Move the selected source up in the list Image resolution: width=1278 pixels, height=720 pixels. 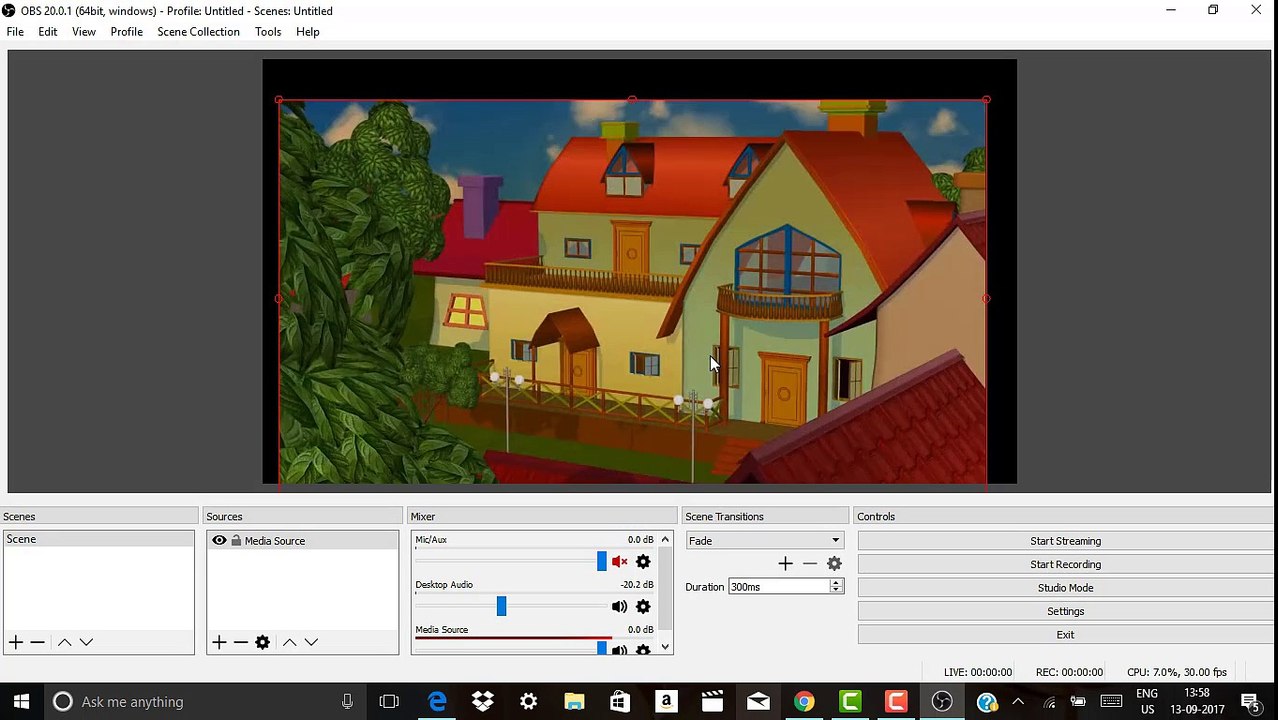point(289,642)
